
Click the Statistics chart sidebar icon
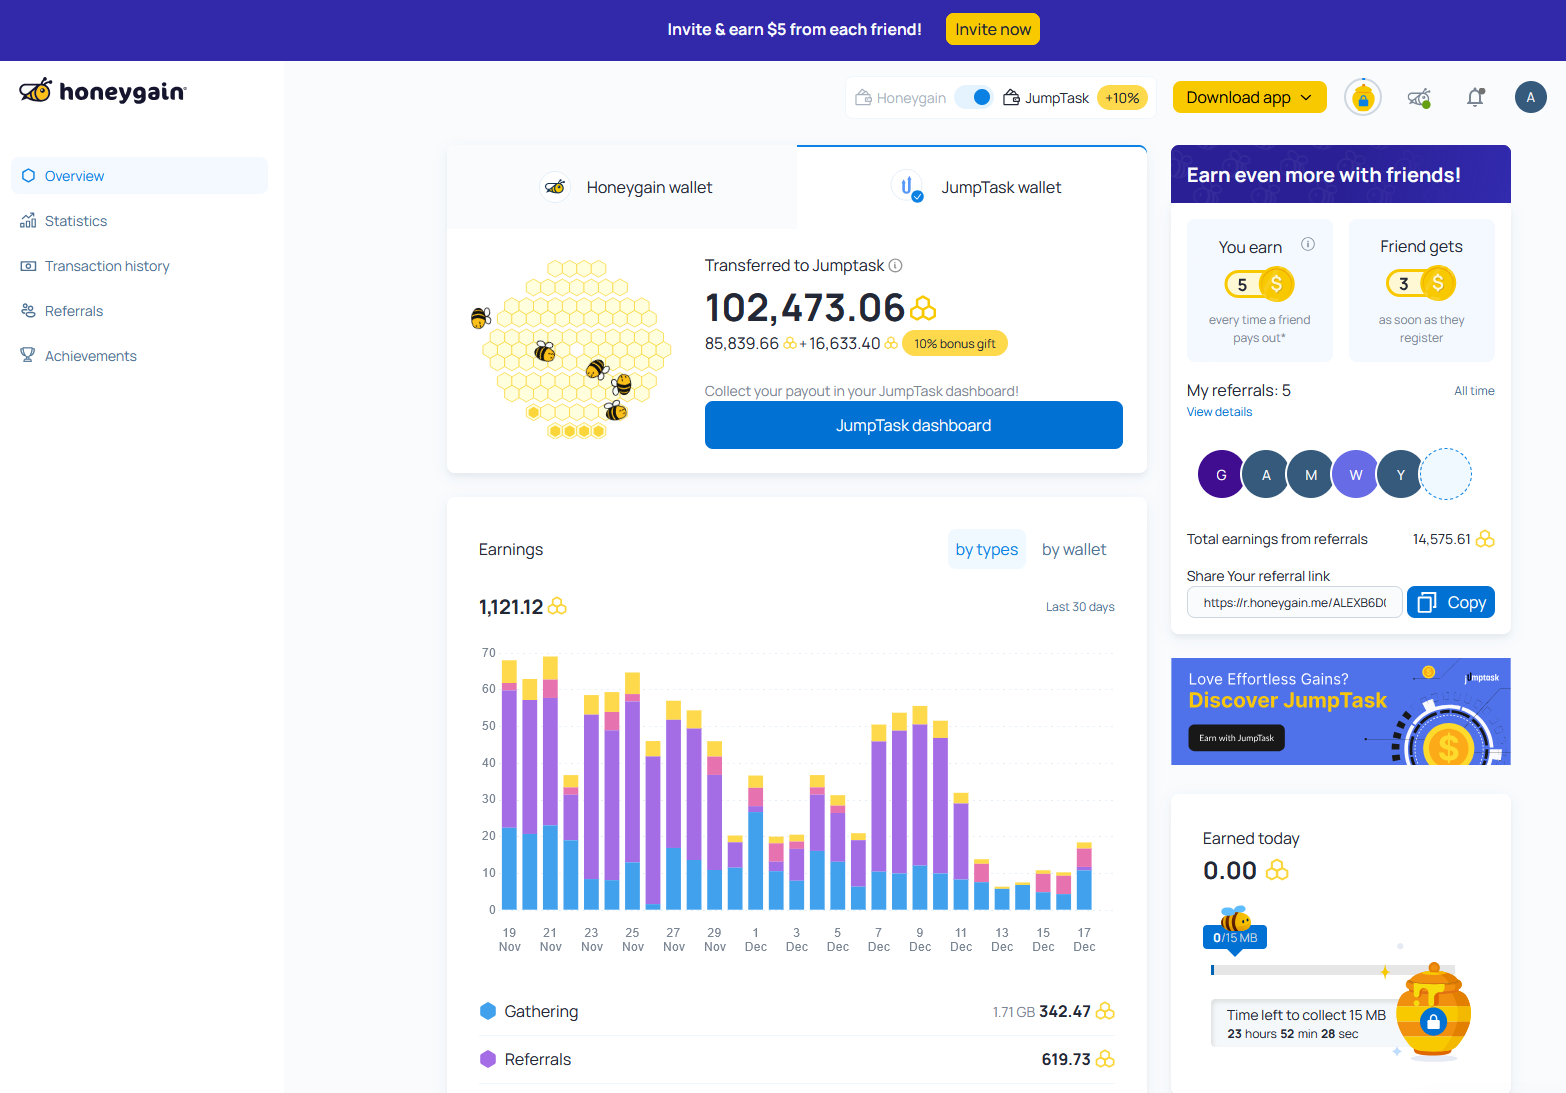pyautogui.click(x=28, y=220)
